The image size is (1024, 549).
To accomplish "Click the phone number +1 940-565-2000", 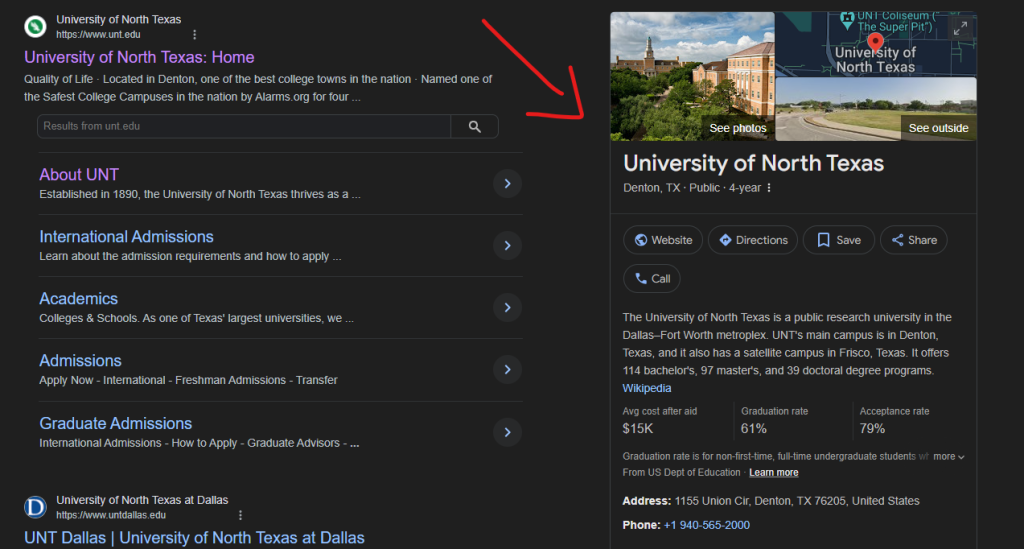I will (707, 525).
